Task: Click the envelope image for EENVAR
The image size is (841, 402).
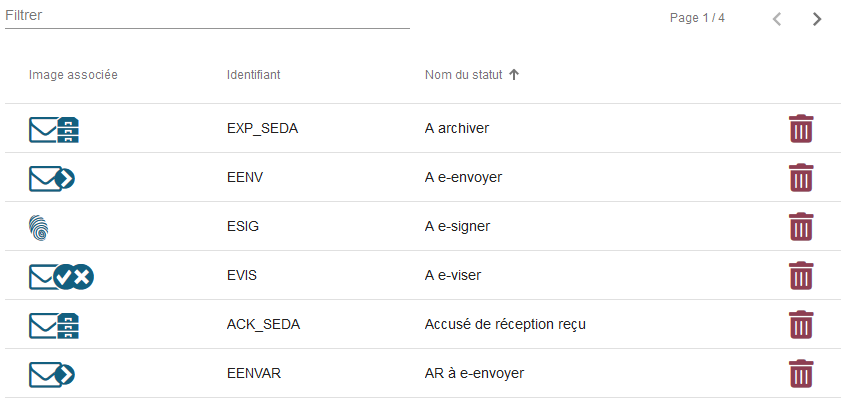Action: (x=53, y=374)
